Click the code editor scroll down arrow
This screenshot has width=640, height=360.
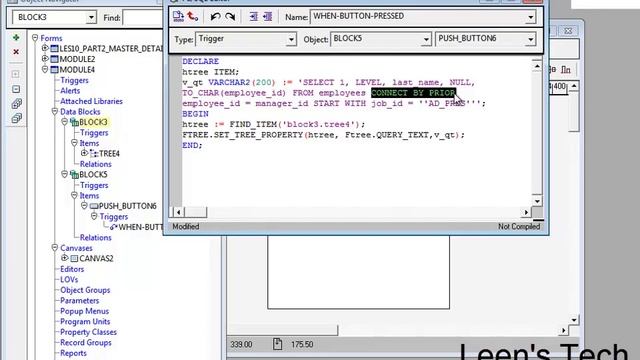537,201
